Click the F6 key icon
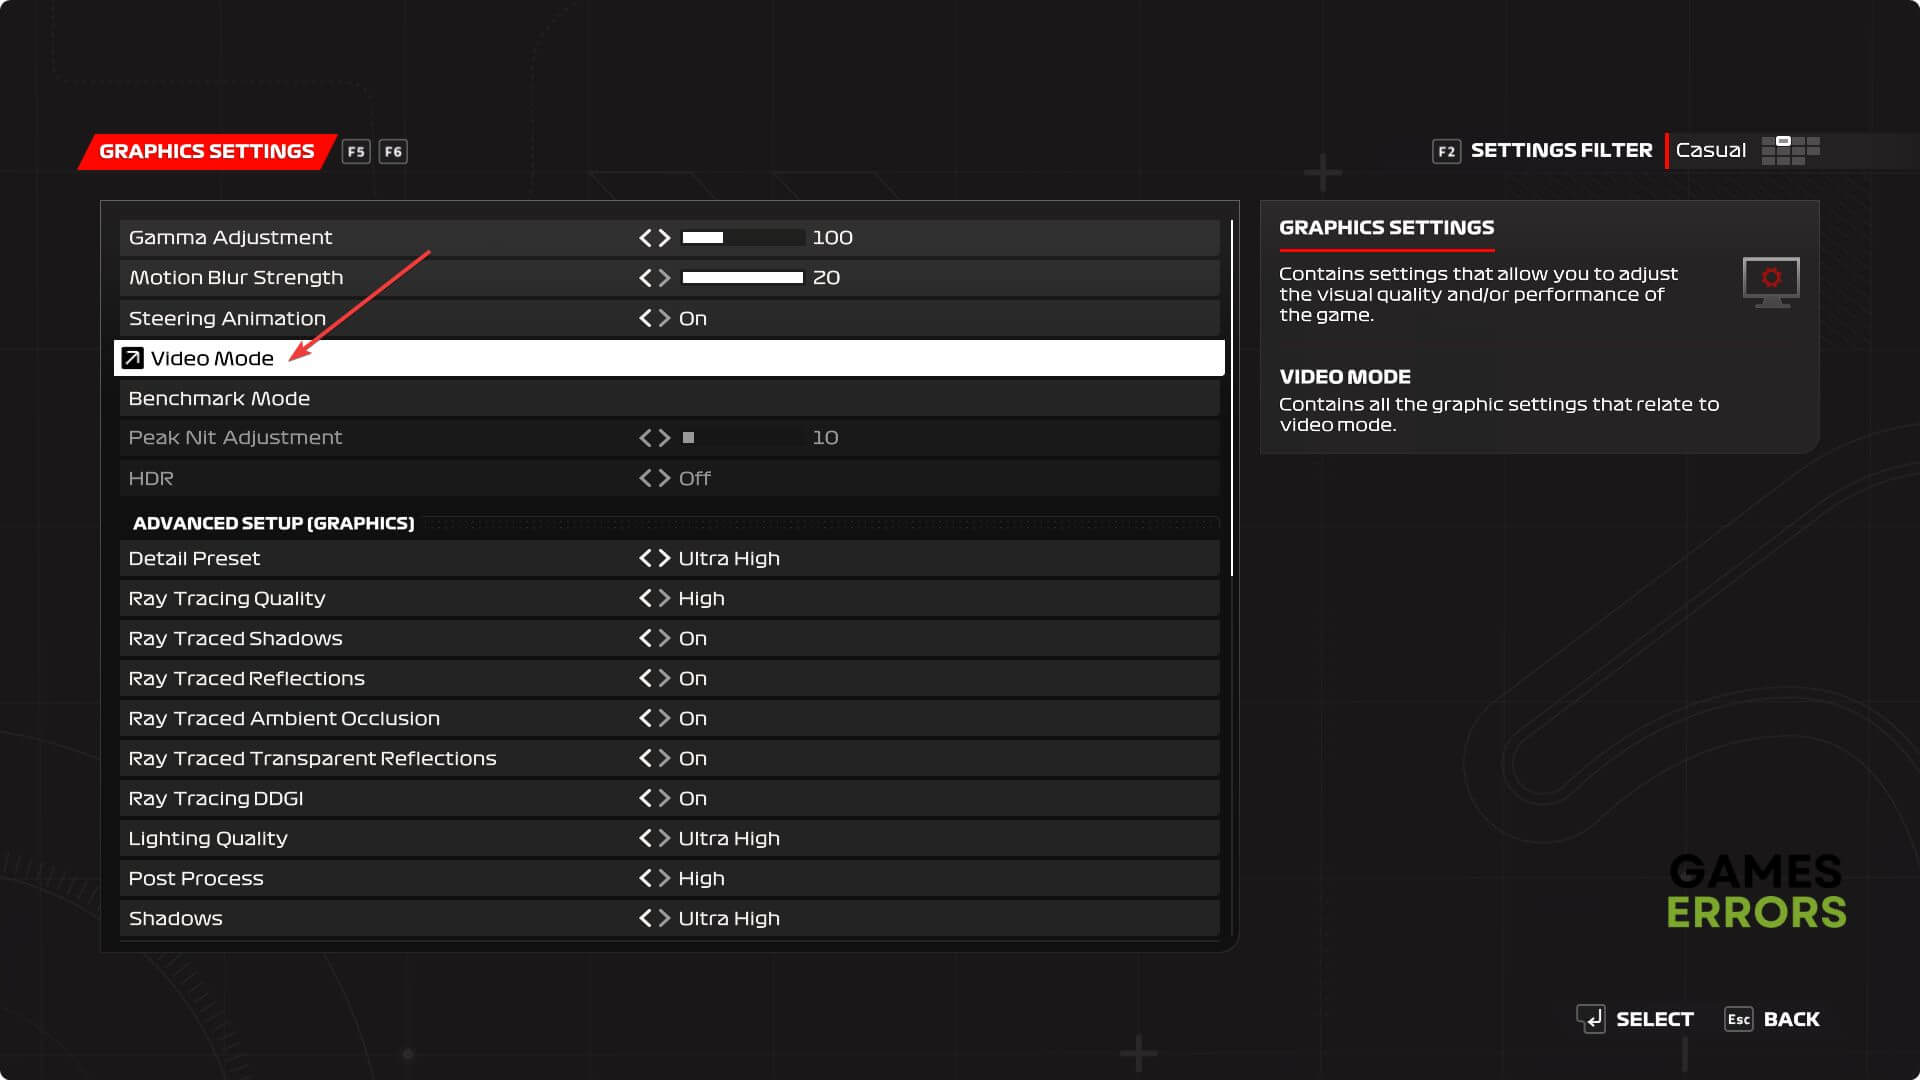The image size is (1920, 1080). click(x=393, y=152)
